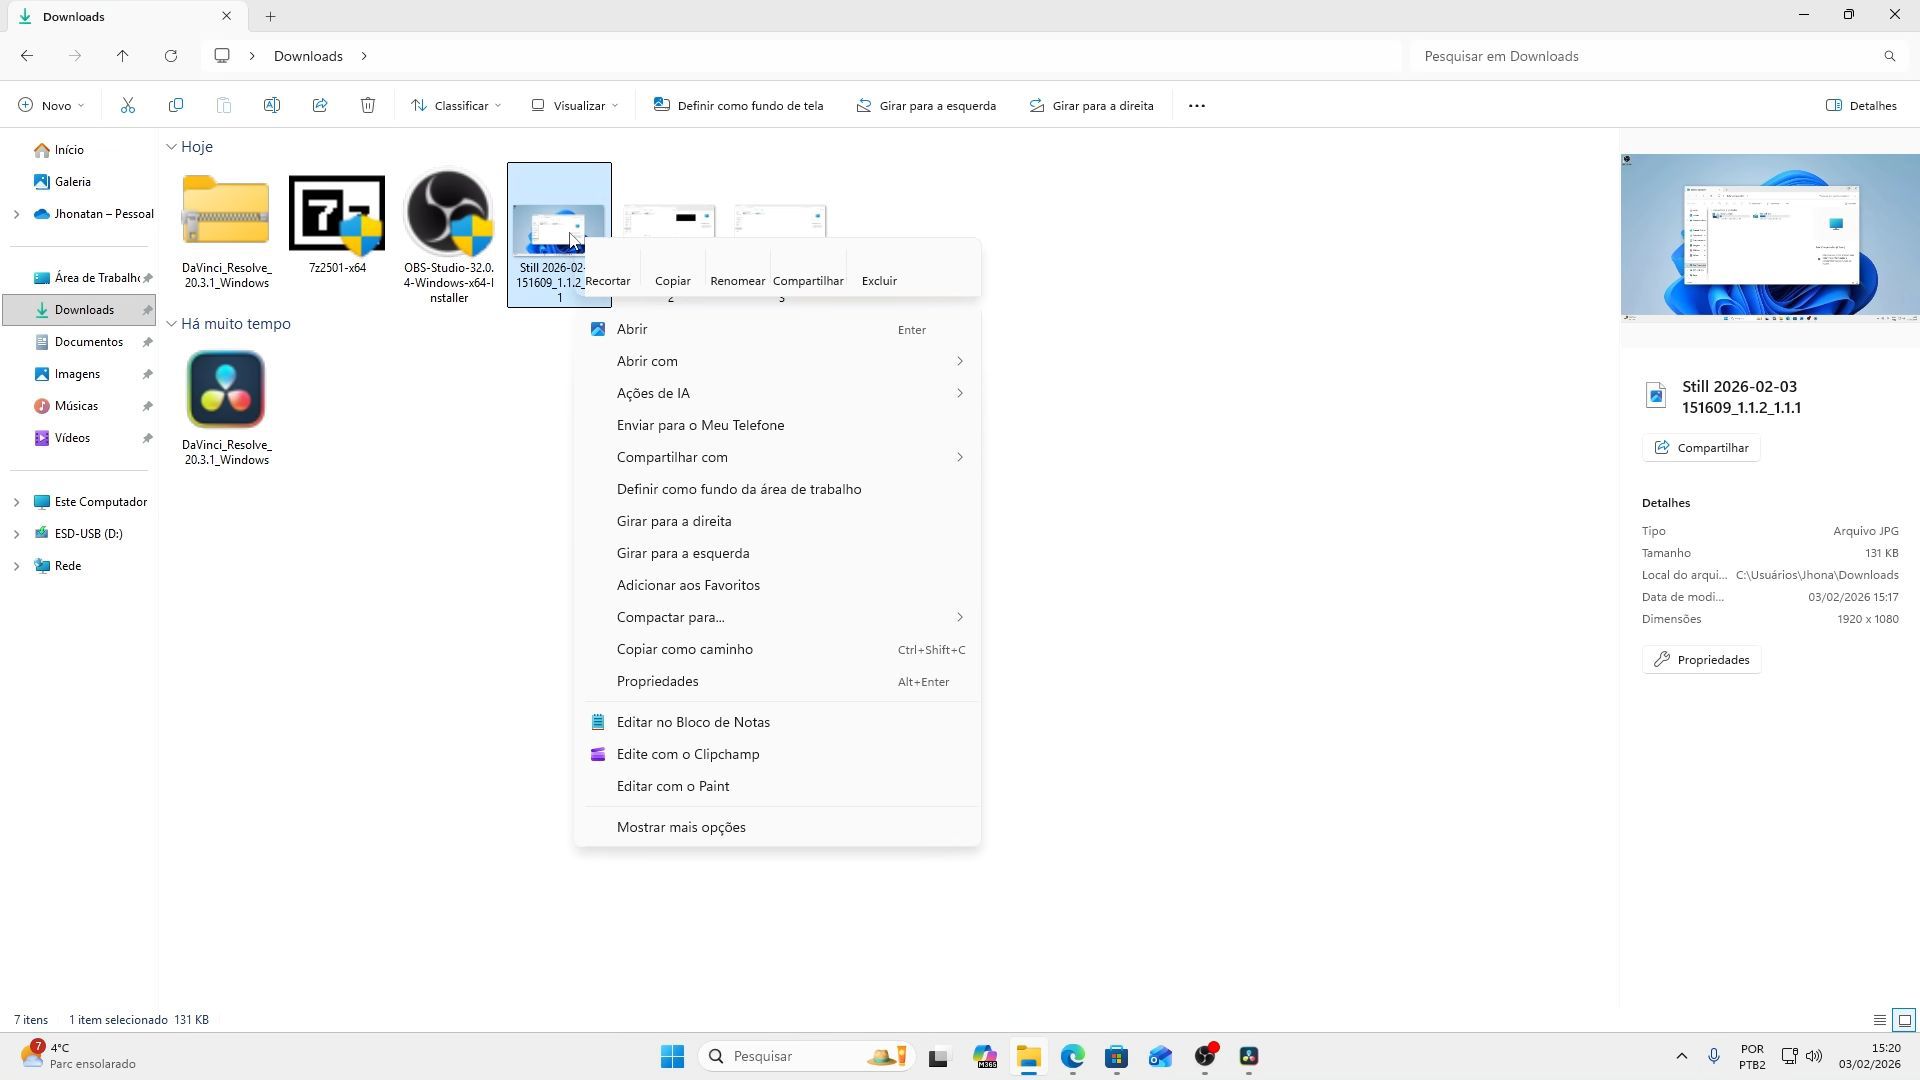Collapse the Hoje group header

172,147
